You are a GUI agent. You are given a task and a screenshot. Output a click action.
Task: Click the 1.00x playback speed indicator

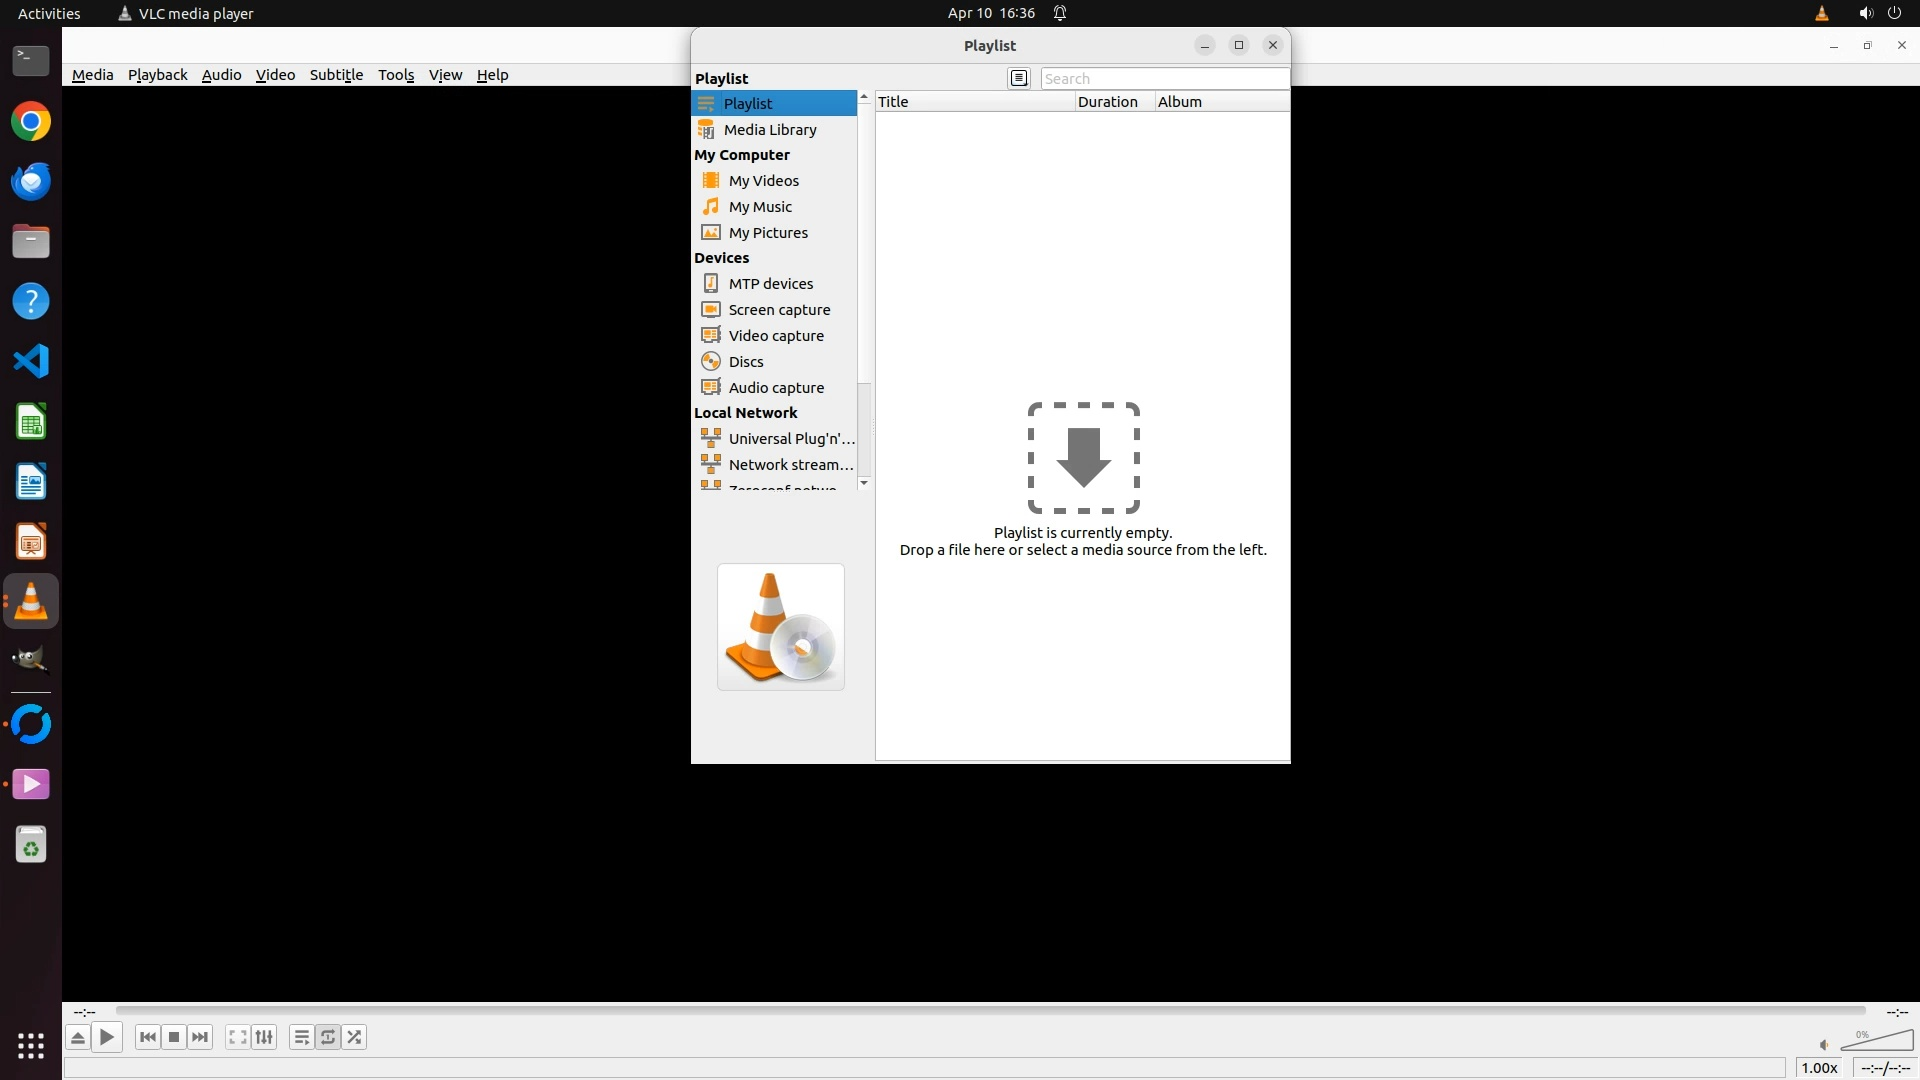[1819, 1068]
